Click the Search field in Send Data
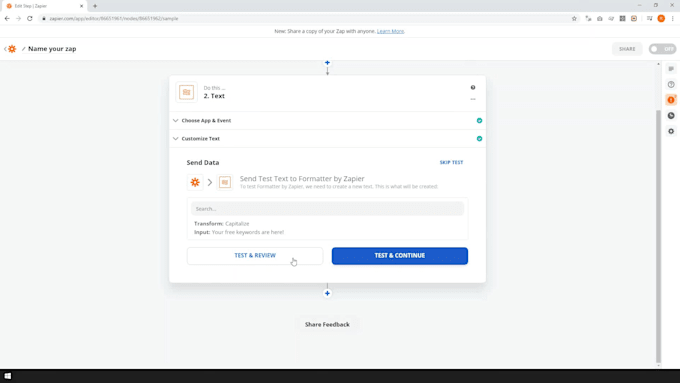This screenshot has height=383, width=680. [x=327, y=209]
